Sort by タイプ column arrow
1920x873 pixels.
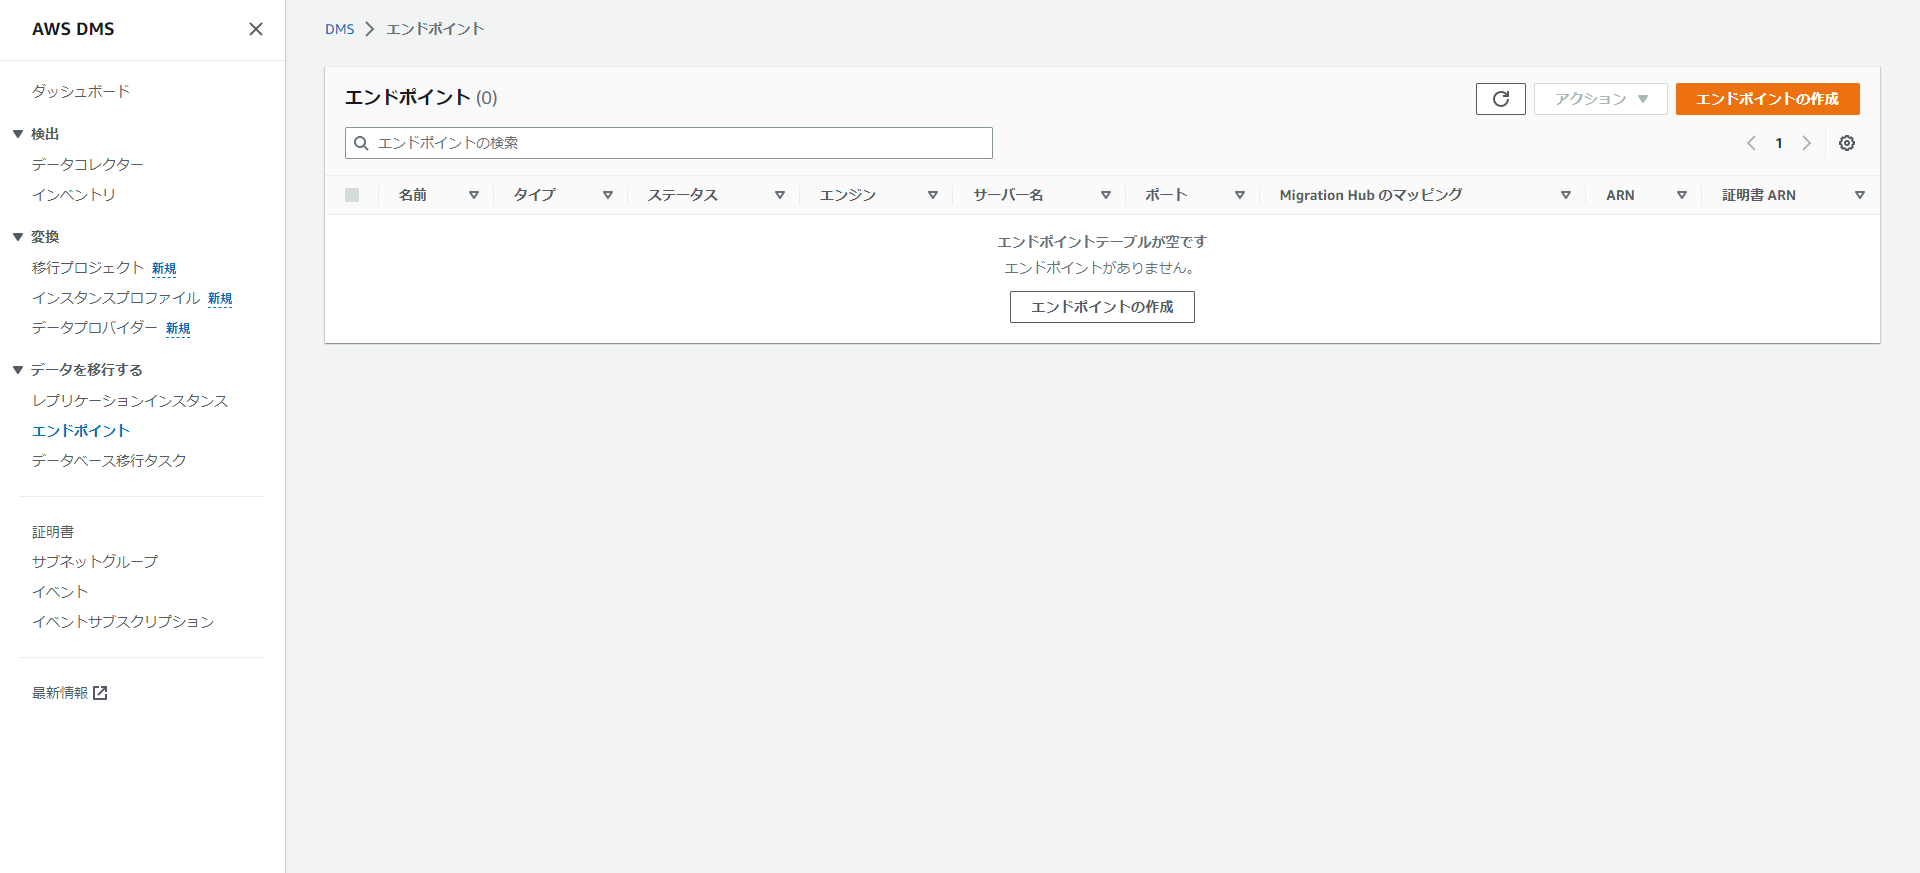point(608,195)
